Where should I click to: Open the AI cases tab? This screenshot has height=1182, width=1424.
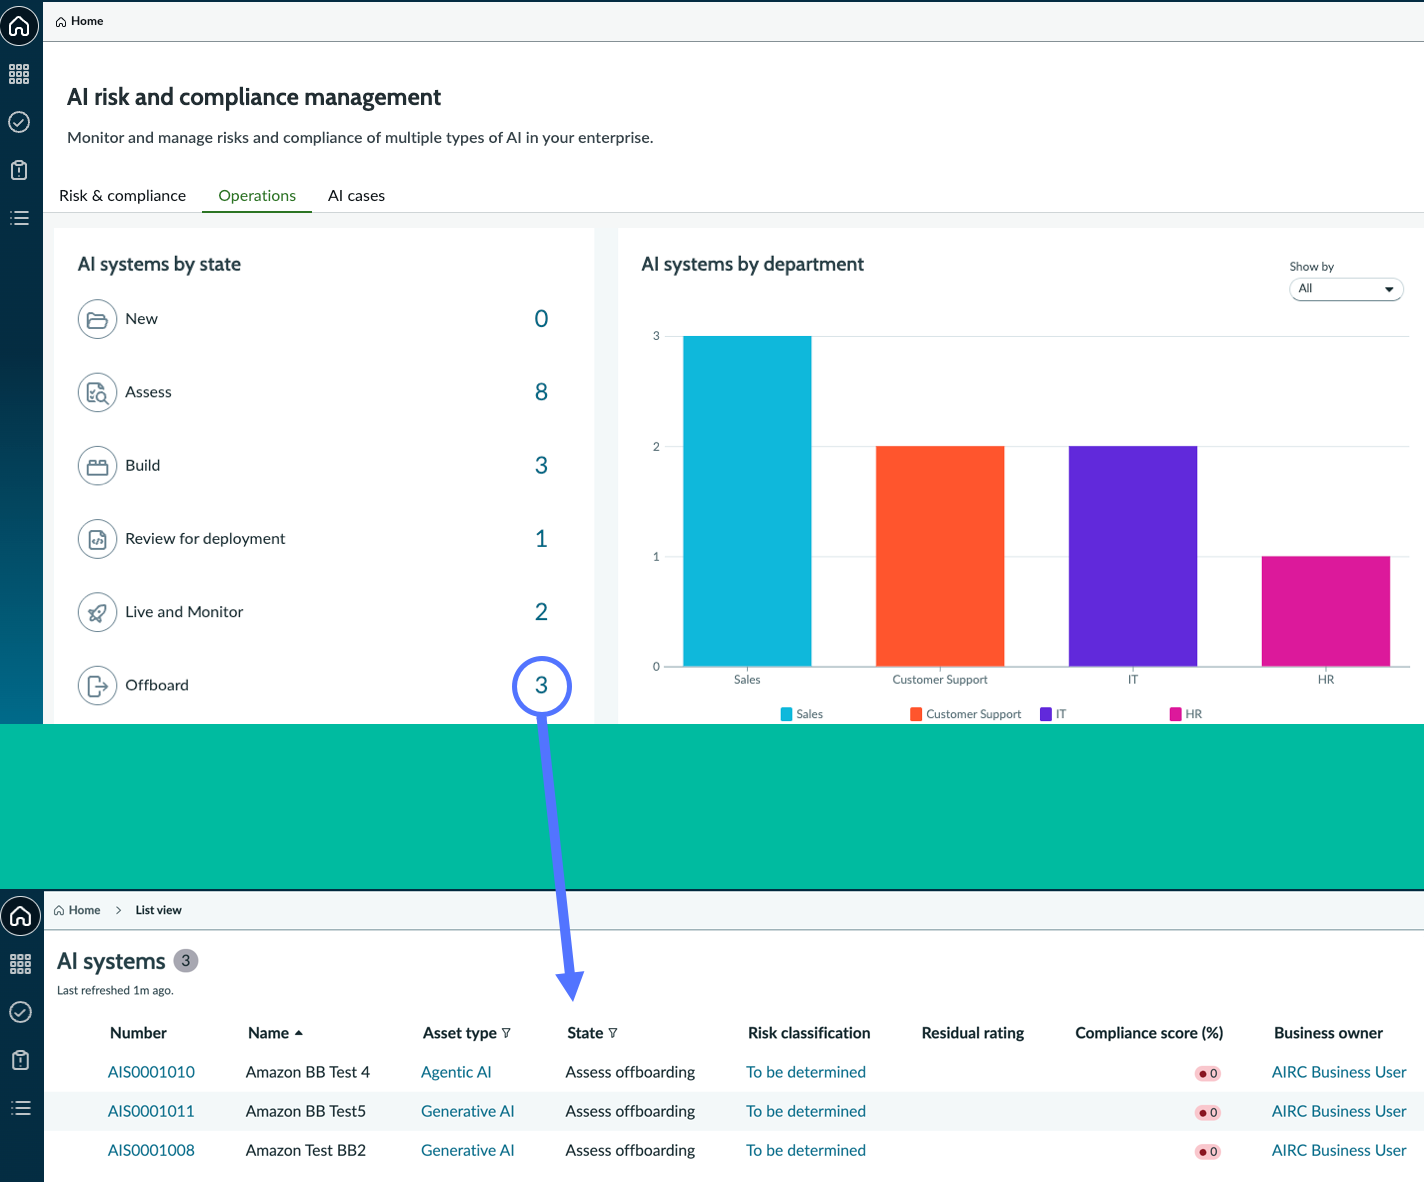[x=356, y=196]
